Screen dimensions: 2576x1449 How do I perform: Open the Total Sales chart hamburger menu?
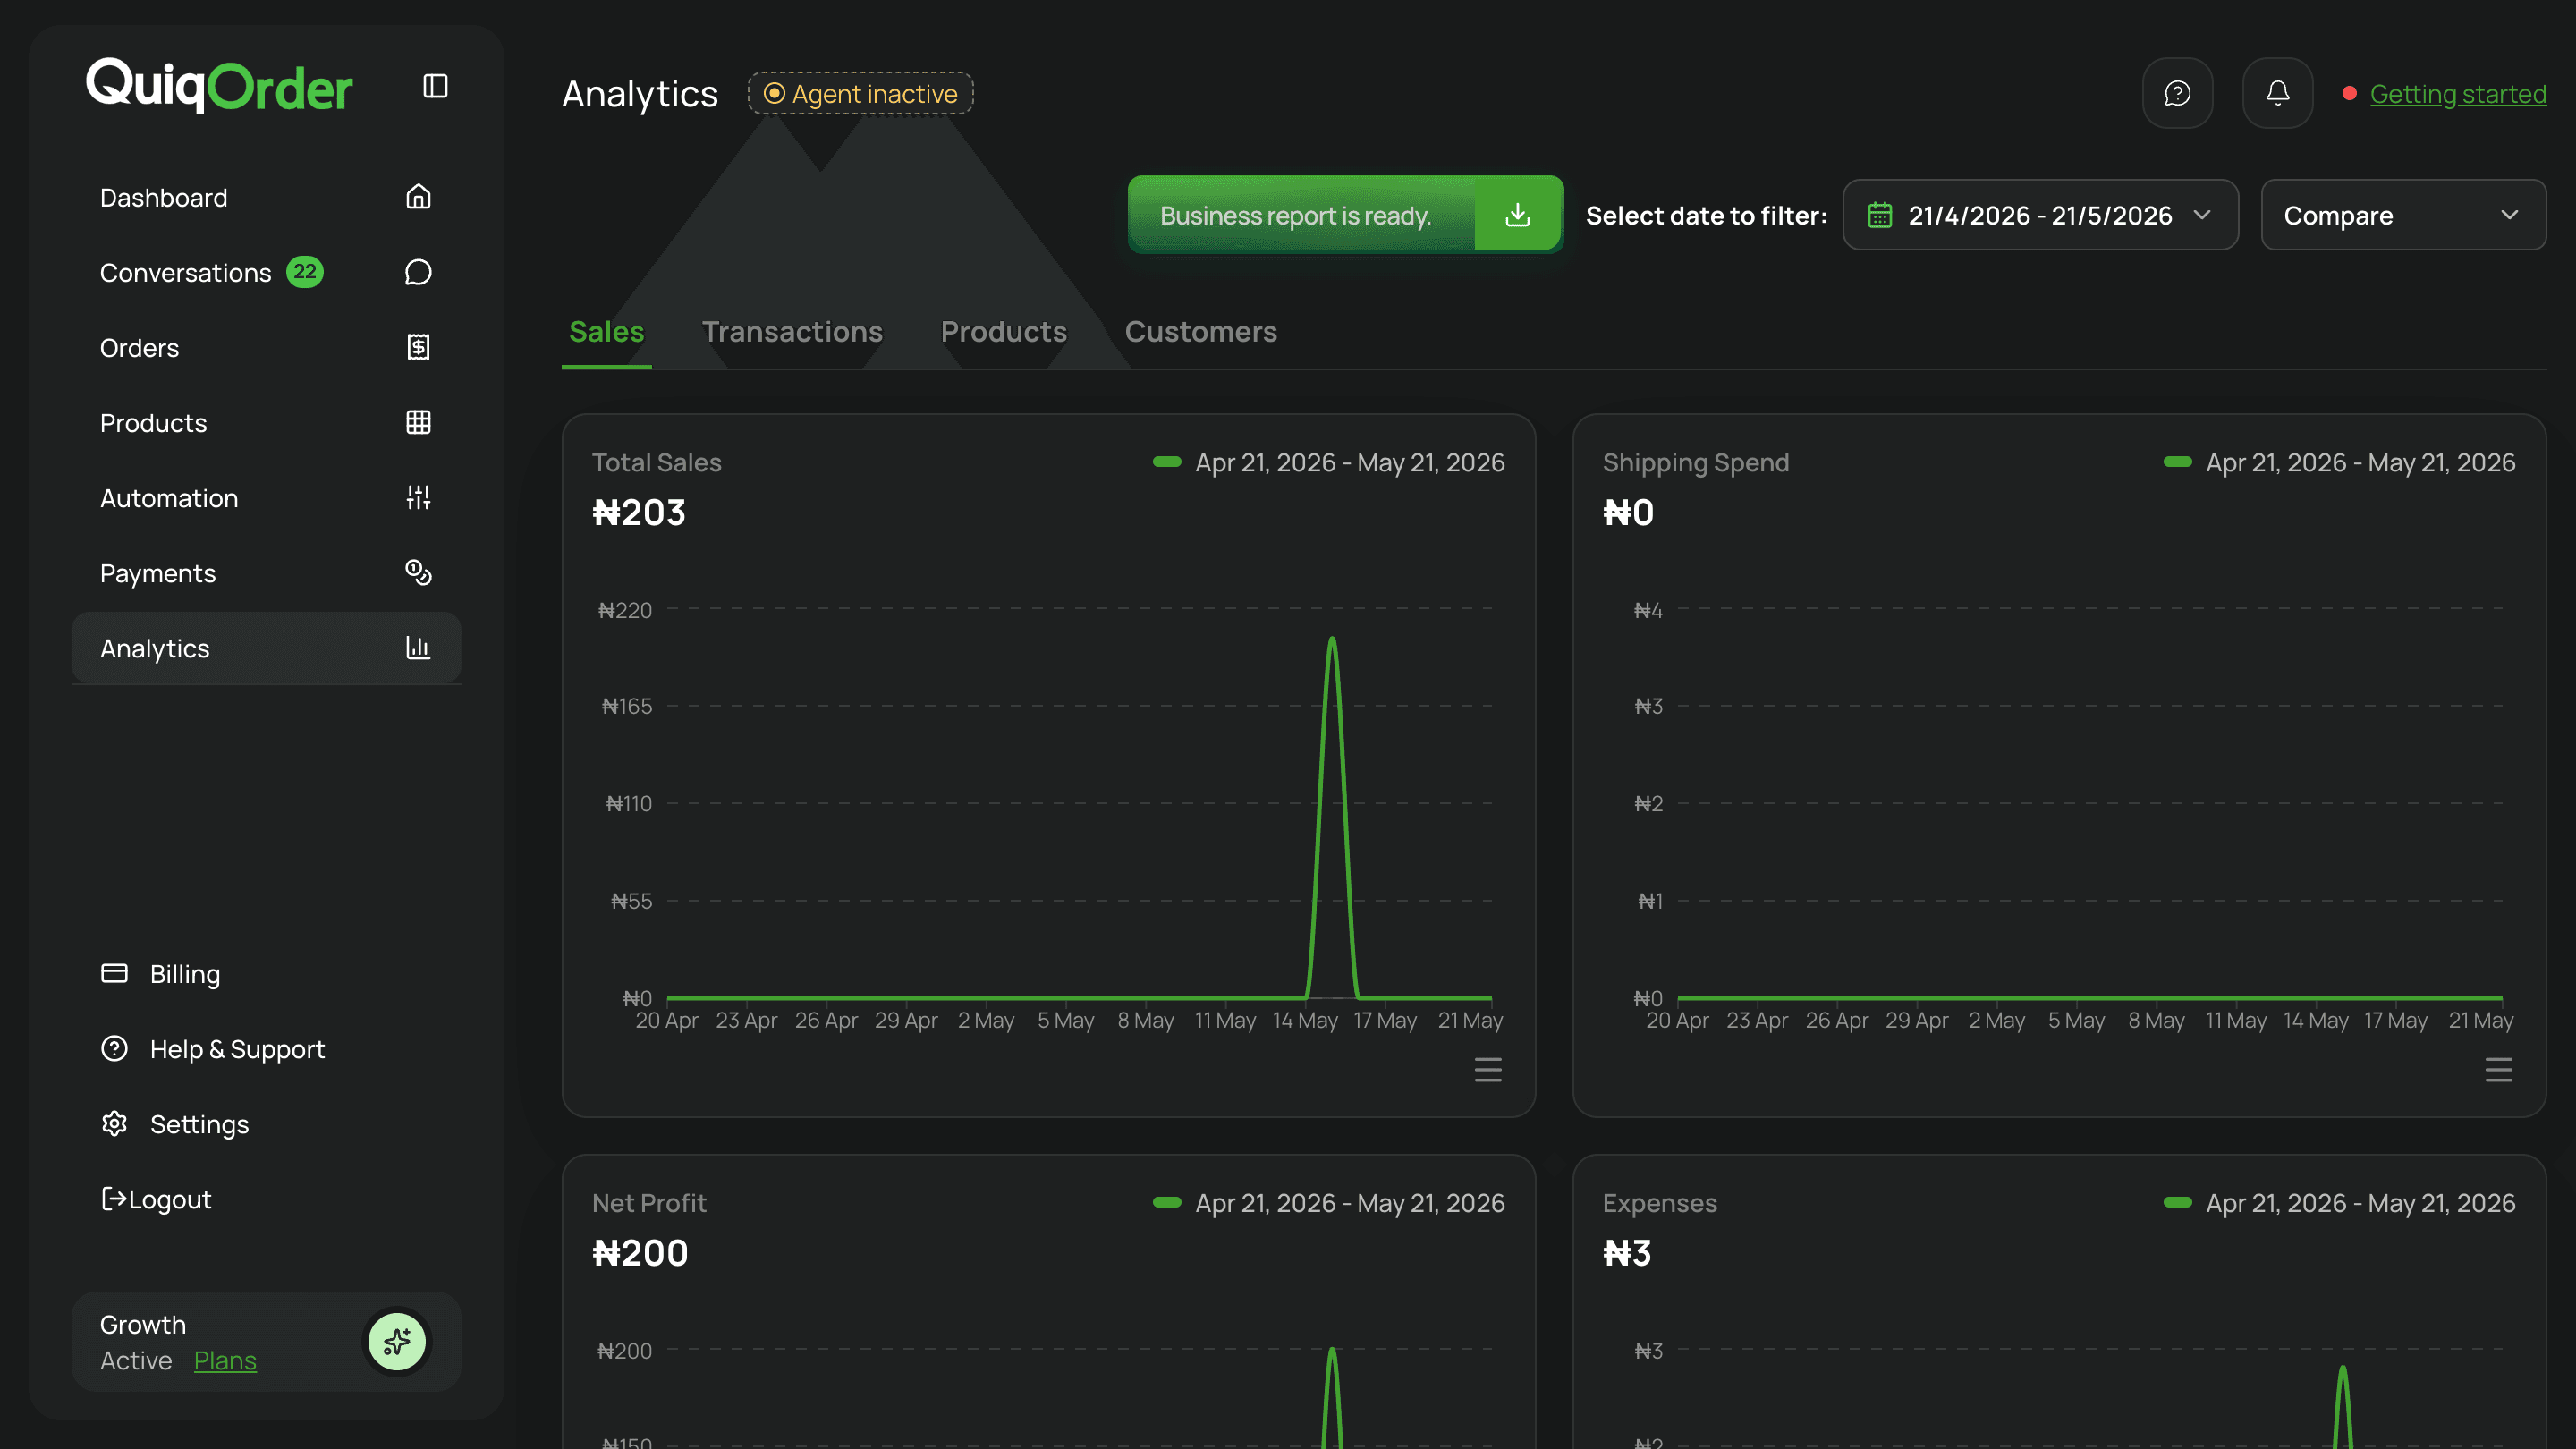point(1488,1070)
